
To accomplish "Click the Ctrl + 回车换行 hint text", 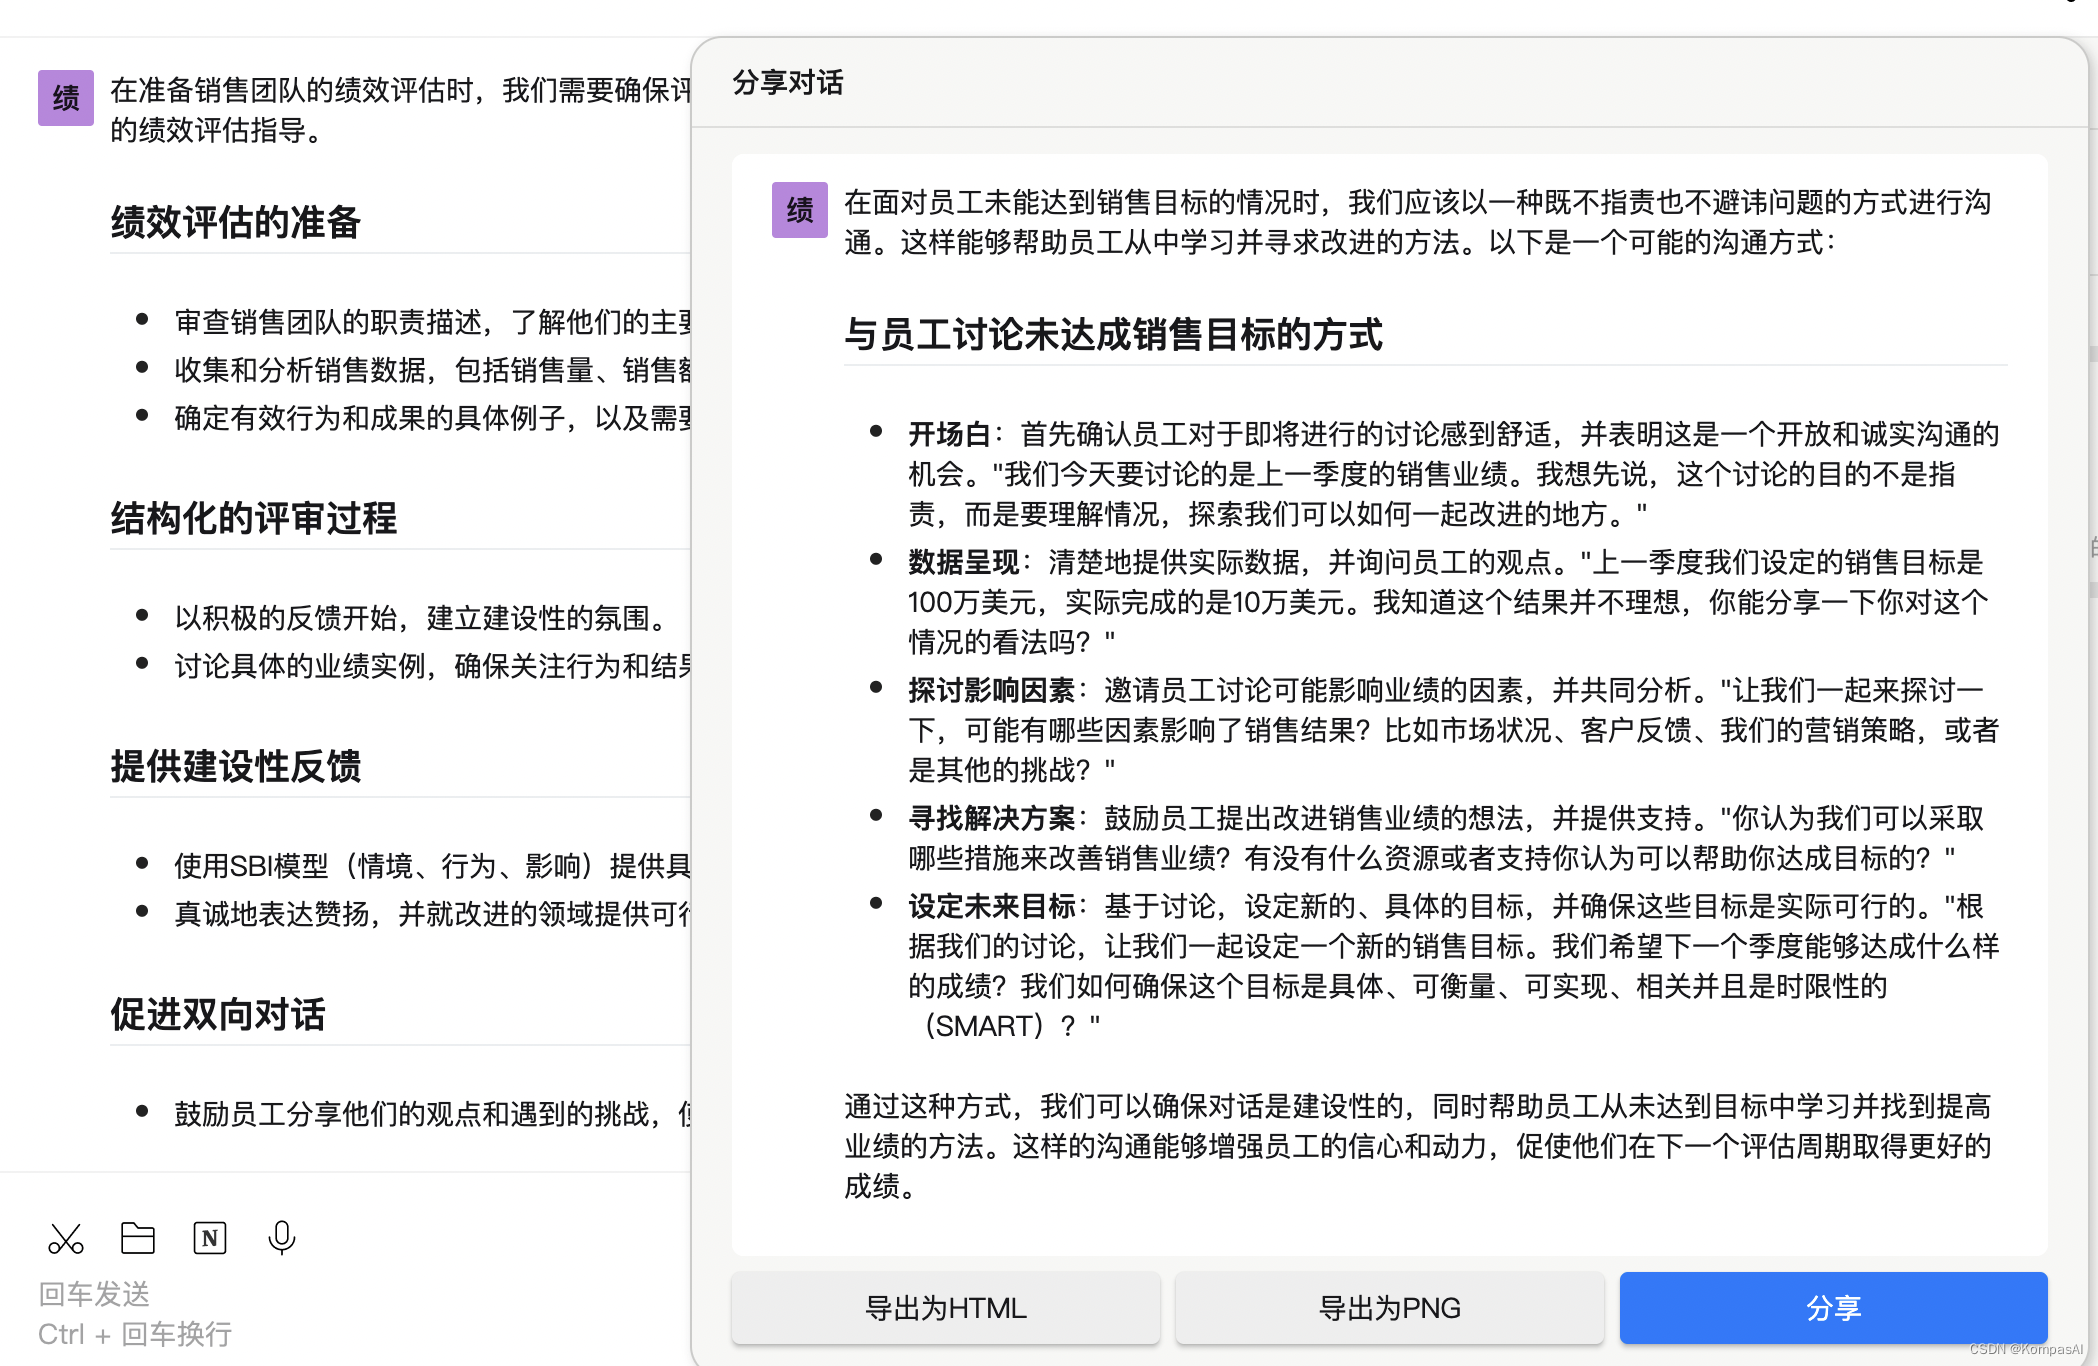I will tap(135, 1334).
